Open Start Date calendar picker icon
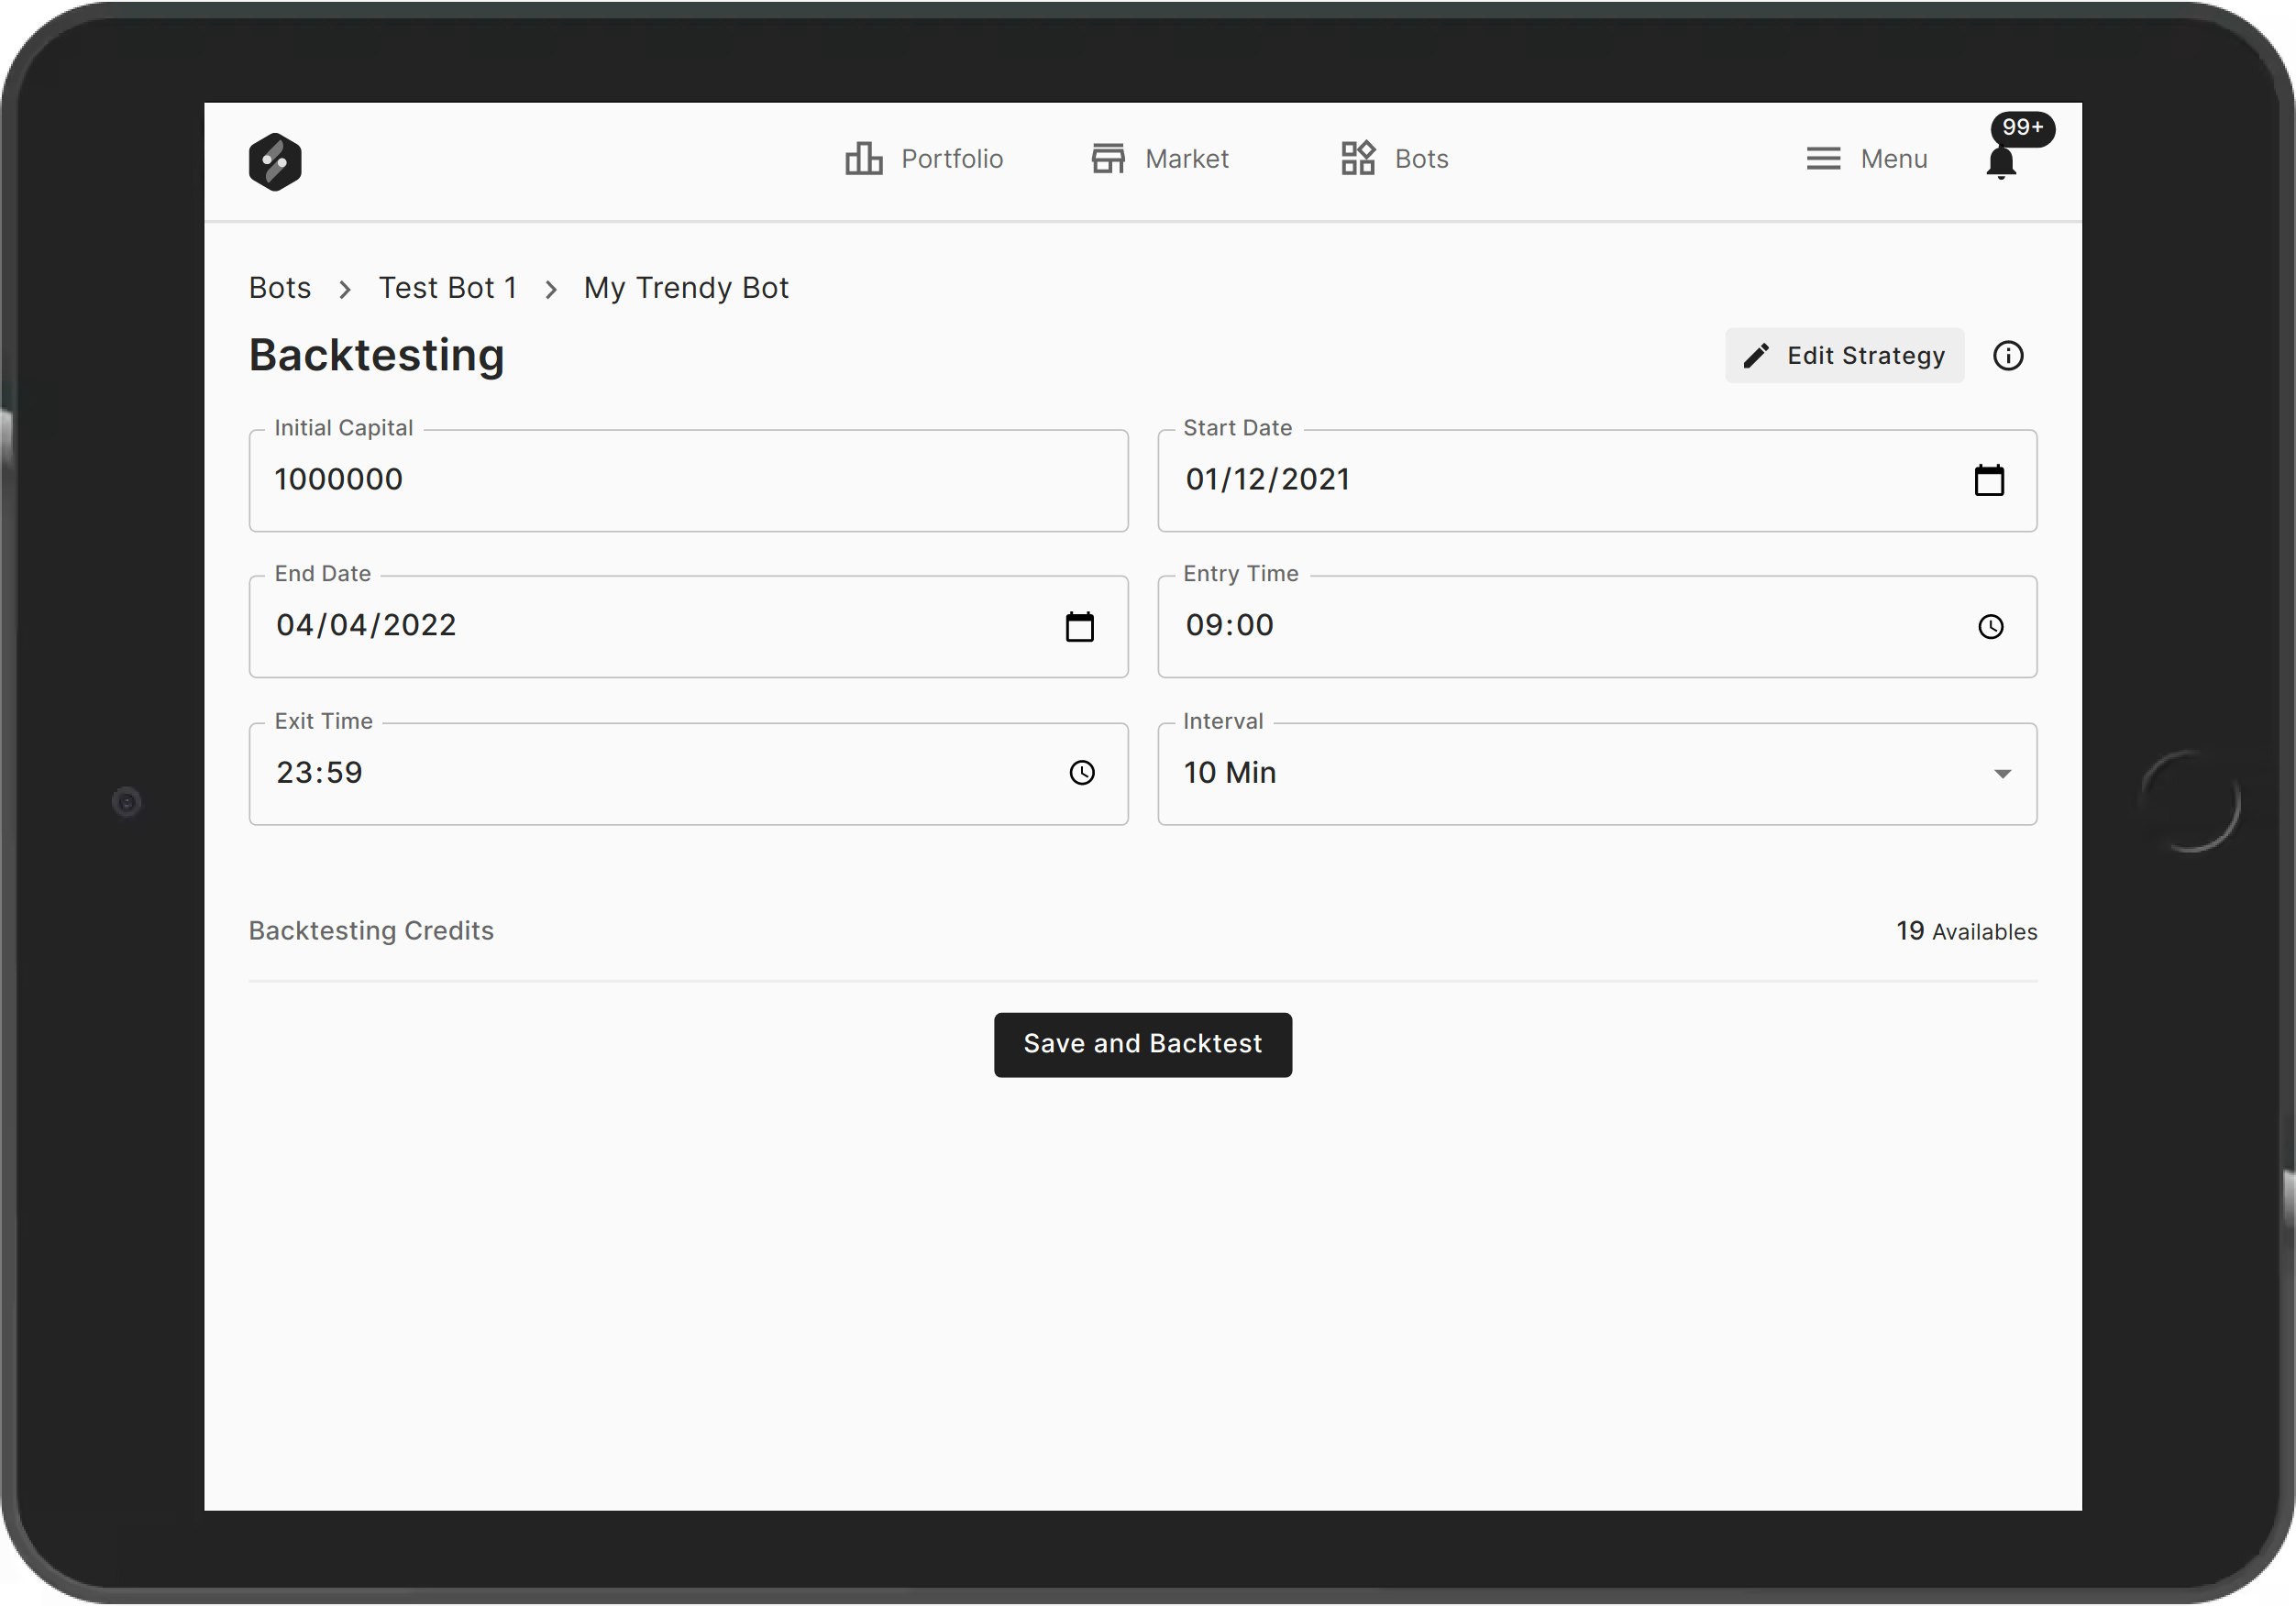This screenshot has width=2296, height=1606. tap(1989, 481)
